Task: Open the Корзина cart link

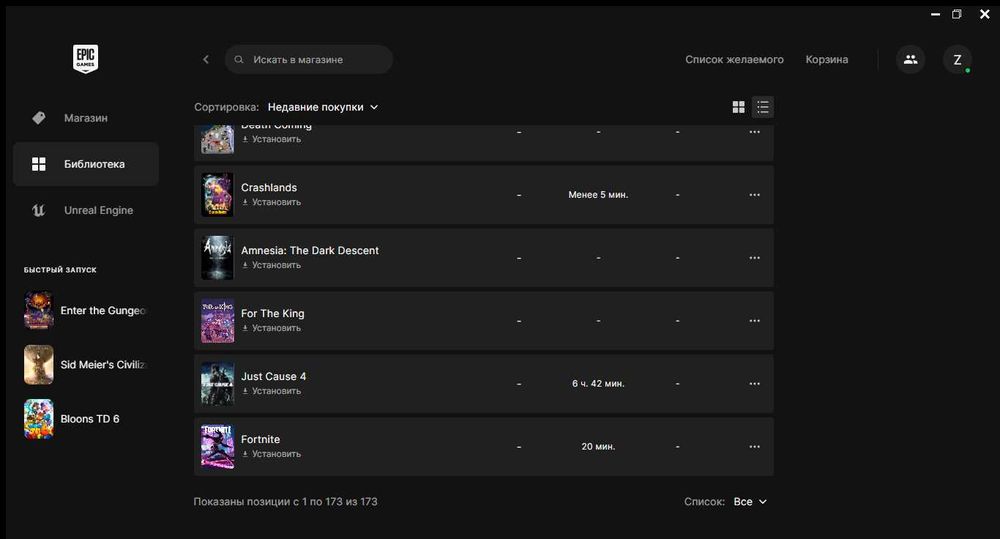Action: coord(827,59)
